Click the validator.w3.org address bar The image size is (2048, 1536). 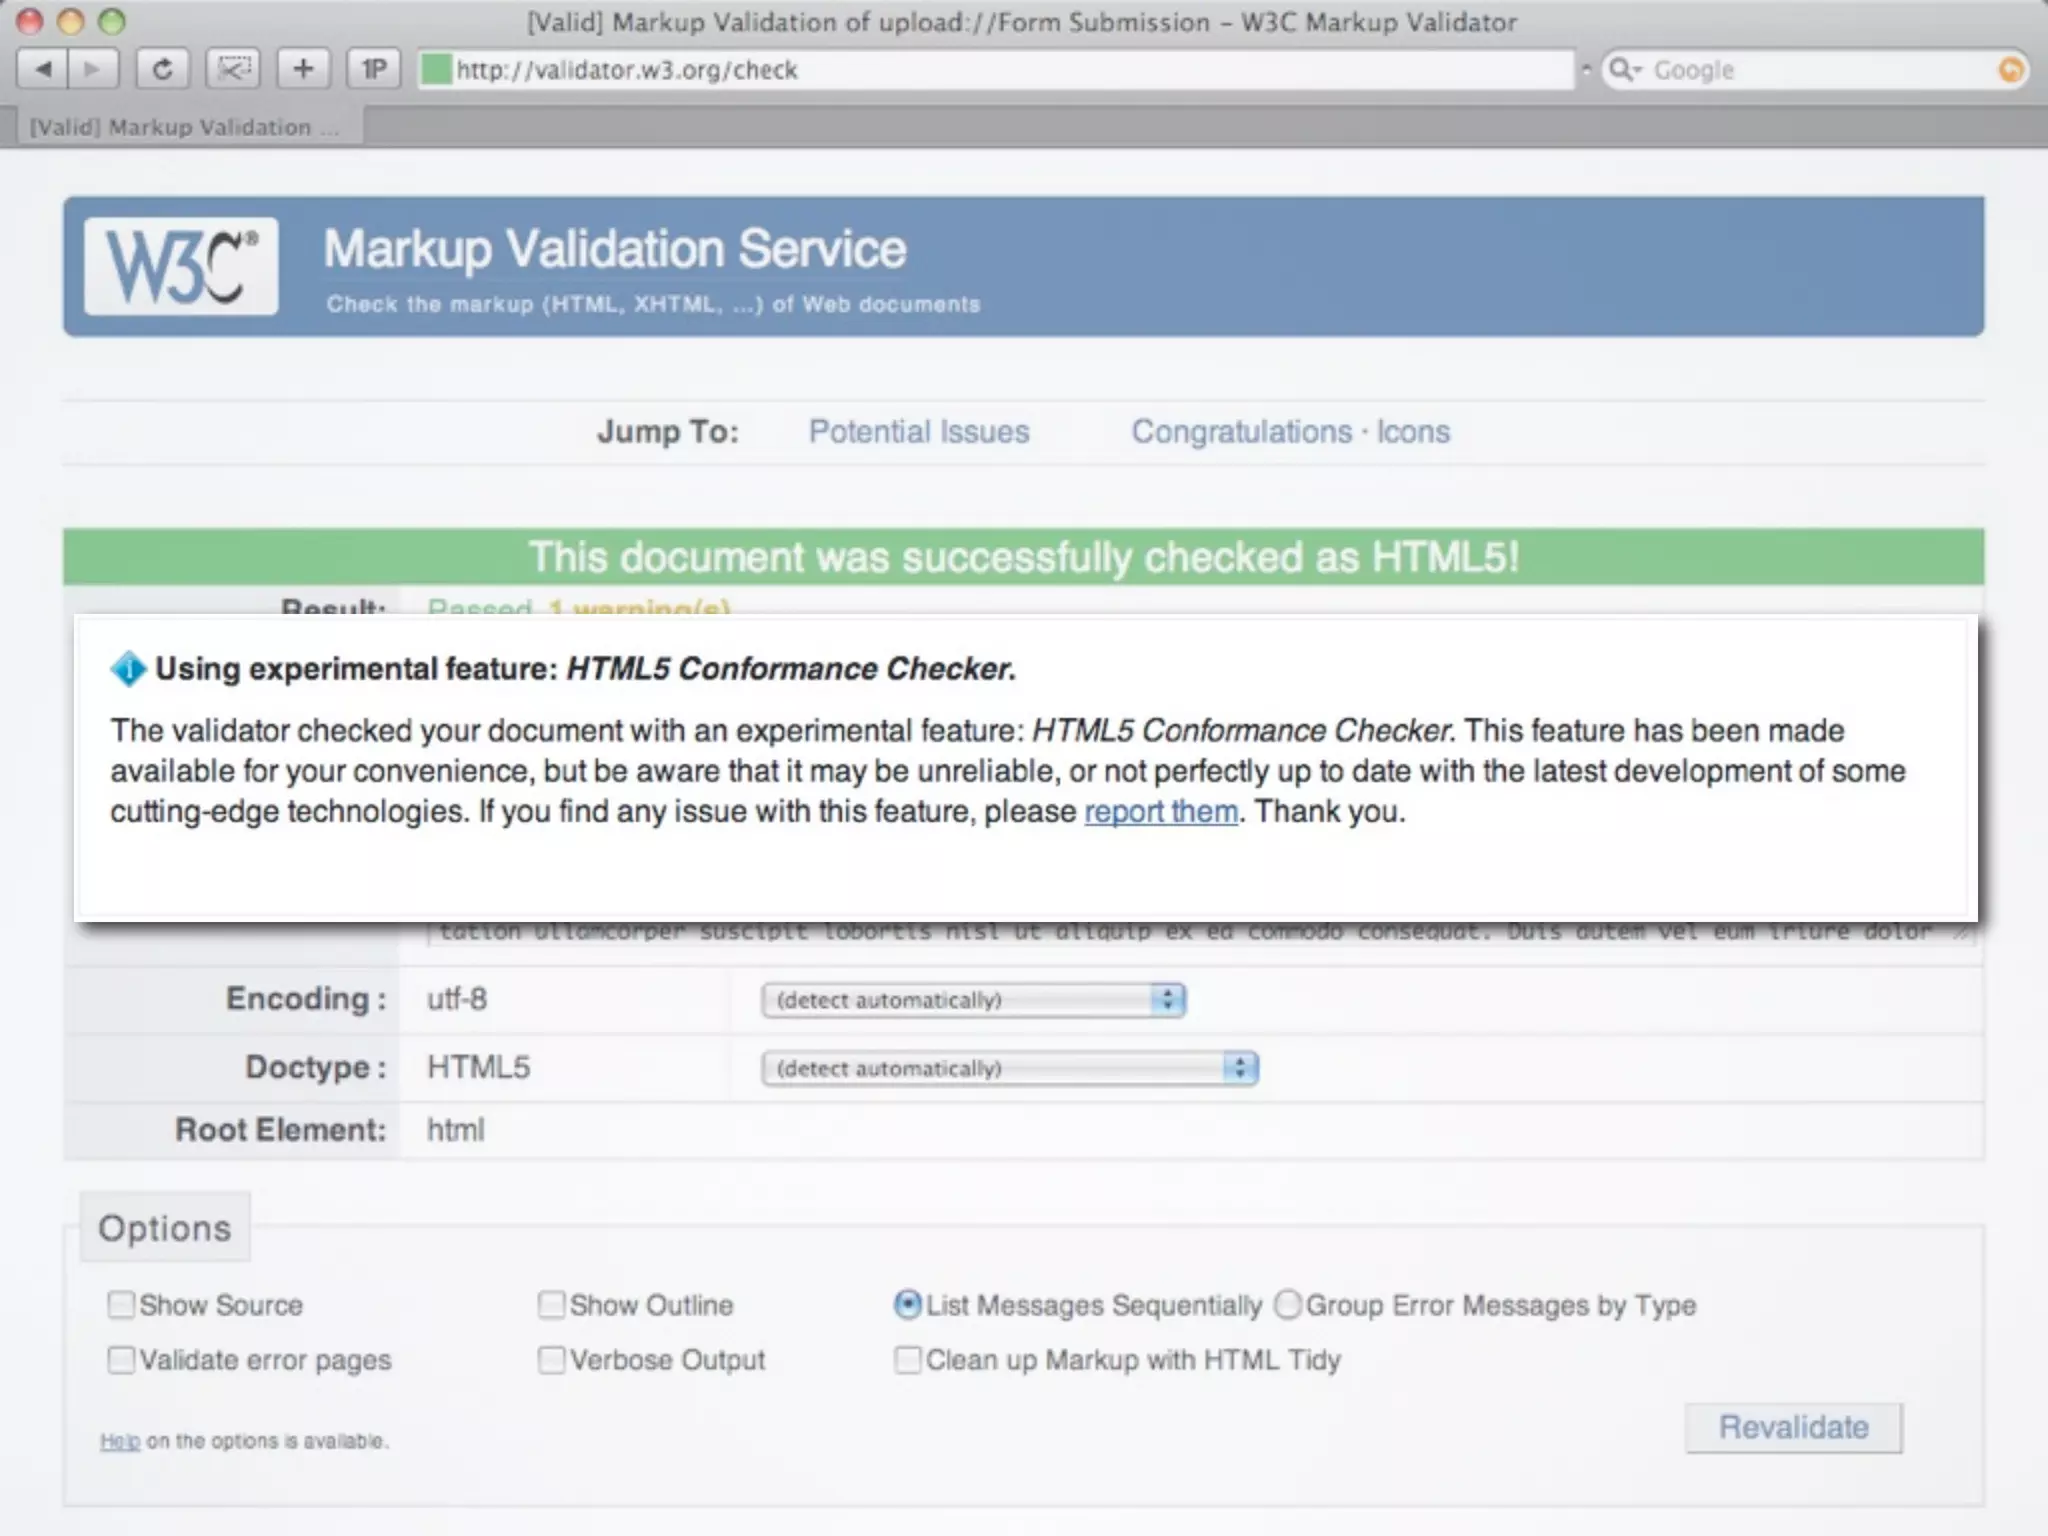(1000, 70)
